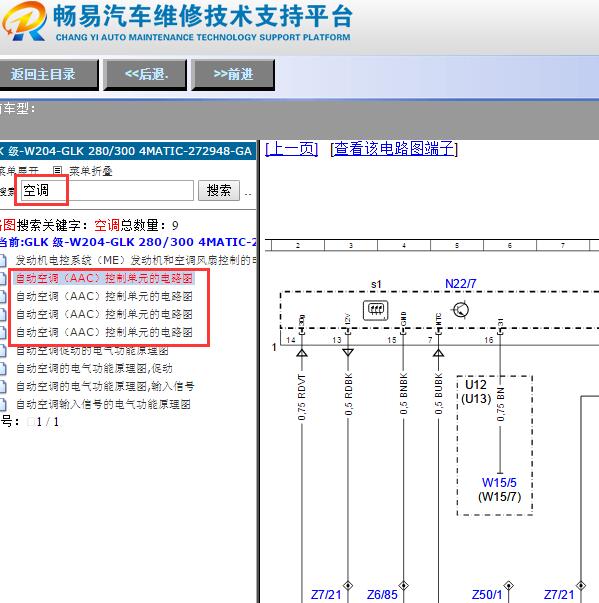Viewport: 599px width, 603px height.
Task: Click column header 4 of diagram ruler
Action: tap(404, 245)
